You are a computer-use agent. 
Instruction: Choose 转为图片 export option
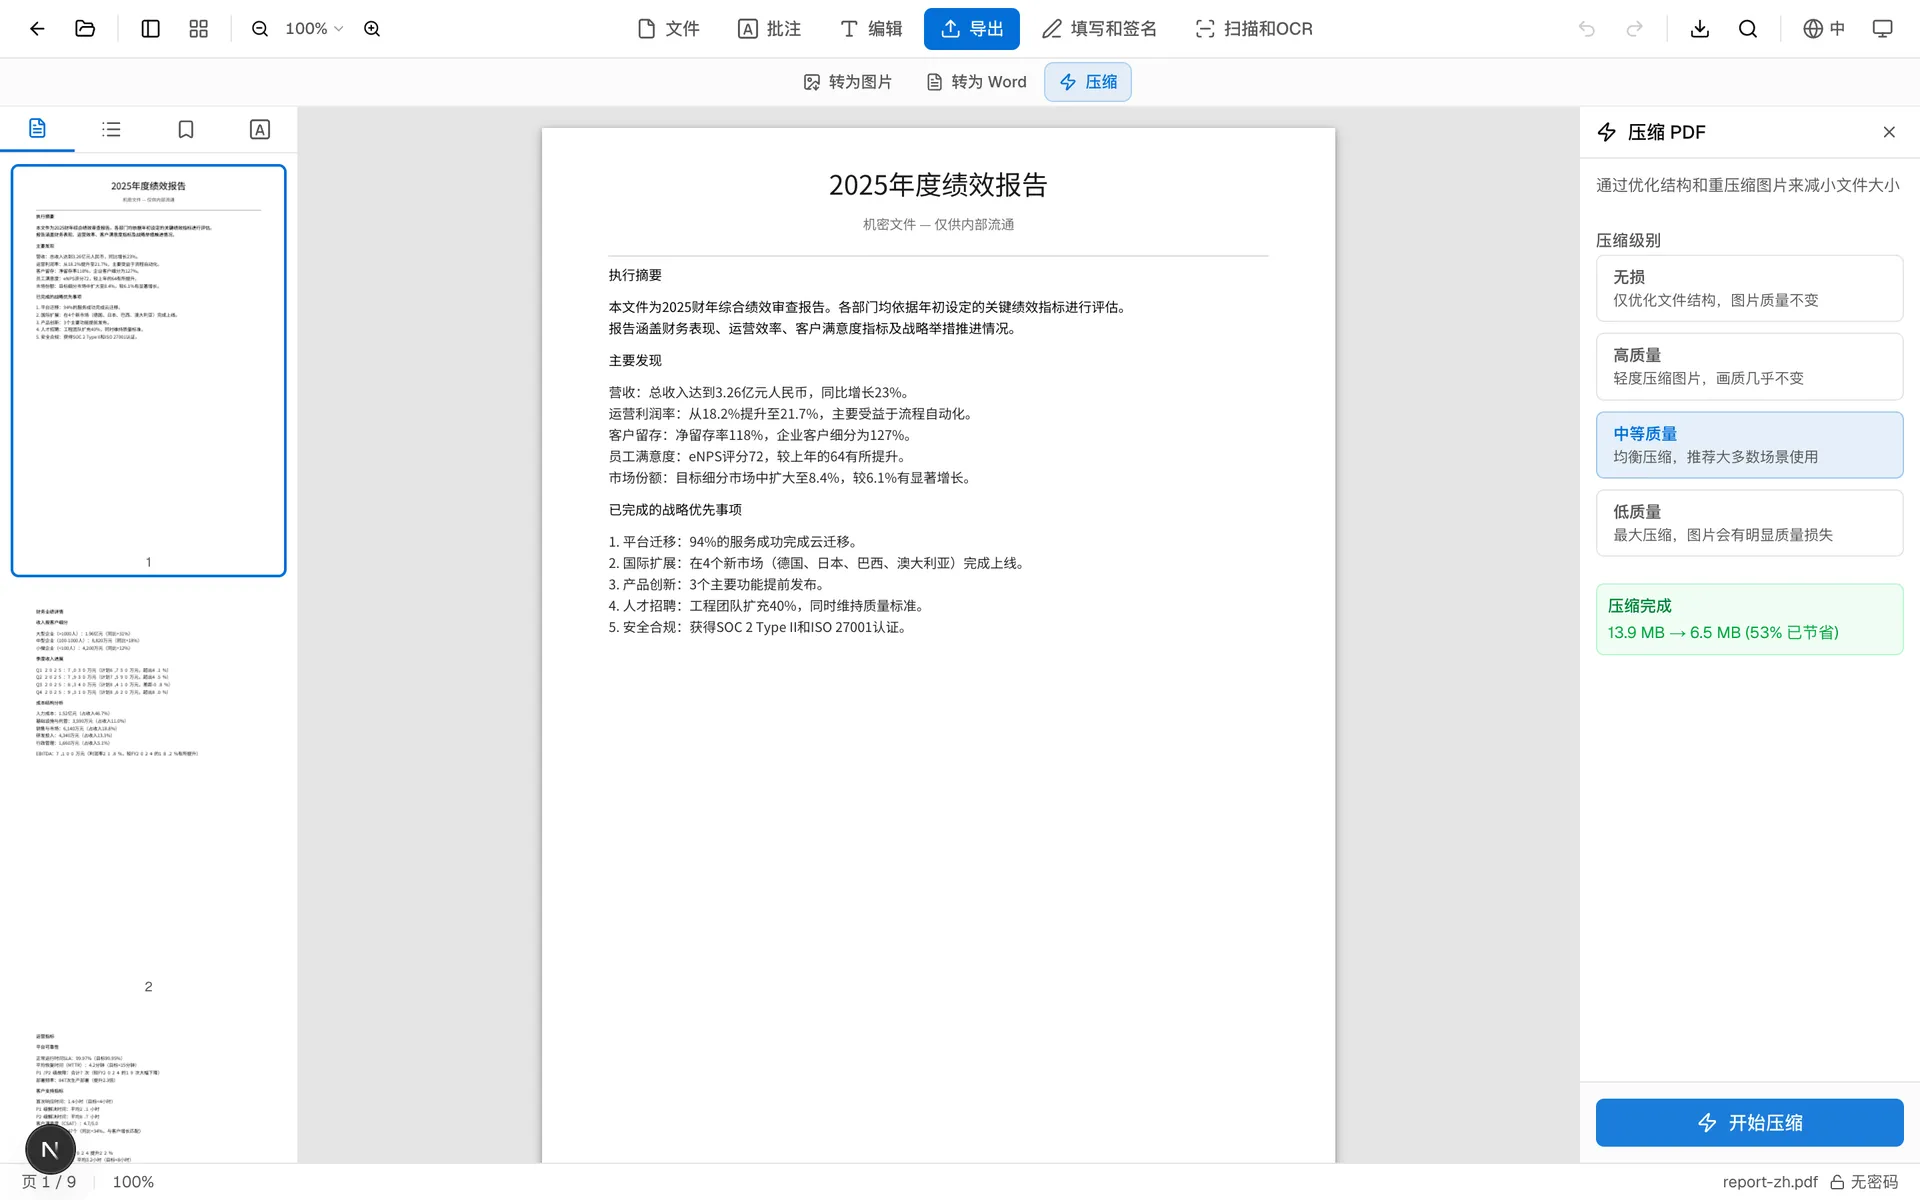[848, 82]
